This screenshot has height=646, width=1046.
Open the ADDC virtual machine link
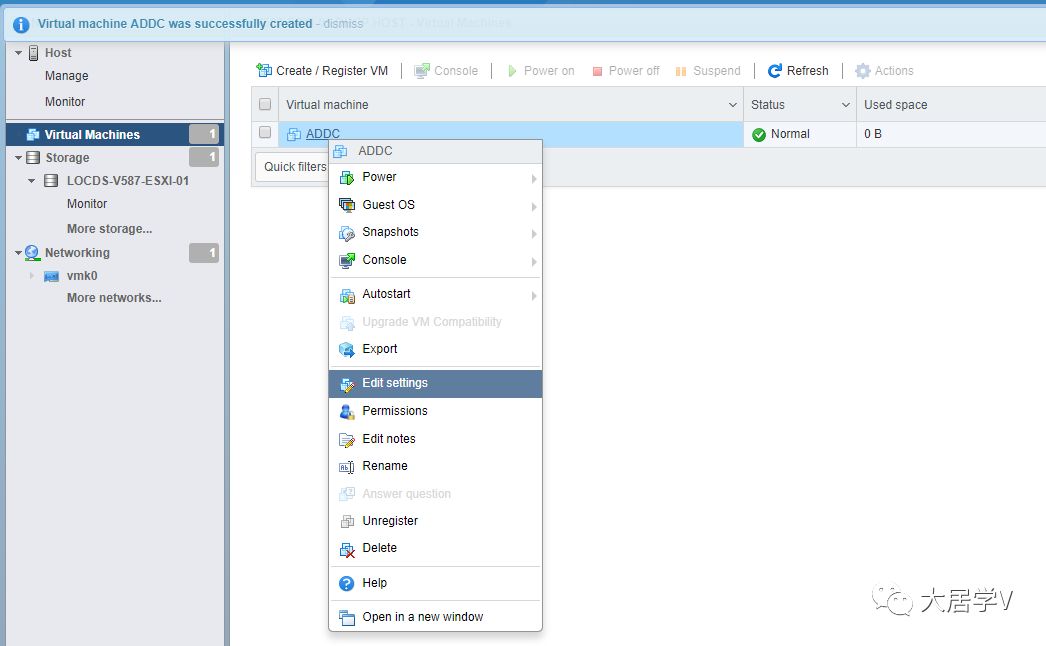(323, 134)
